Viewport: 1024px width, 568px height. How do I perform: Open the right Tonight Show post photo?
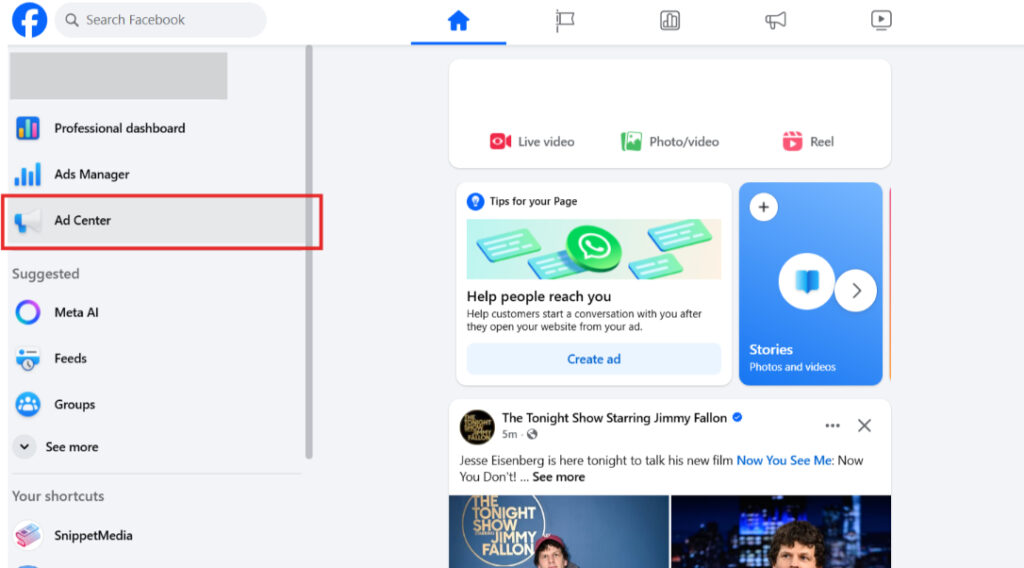tap(781, 531)
